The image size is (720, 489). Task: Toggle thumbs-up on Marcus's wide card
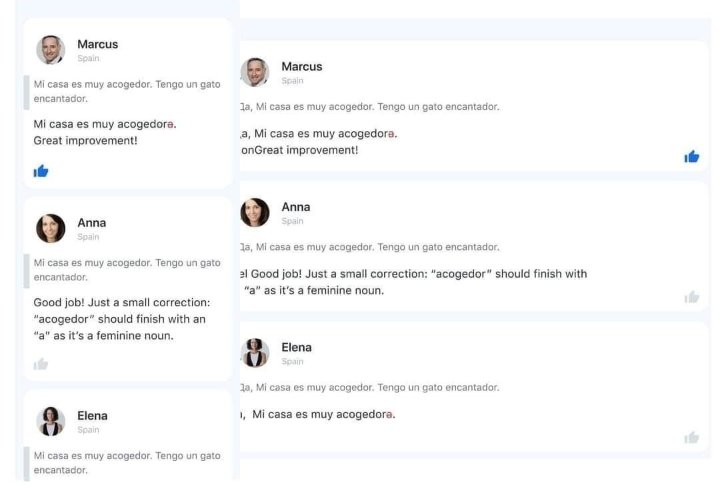[692, 157]
